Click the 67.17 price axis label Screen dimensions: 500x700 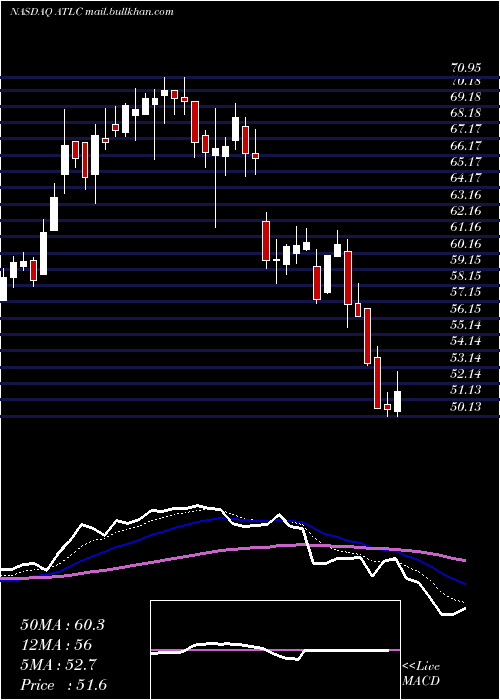coord(466,129)
